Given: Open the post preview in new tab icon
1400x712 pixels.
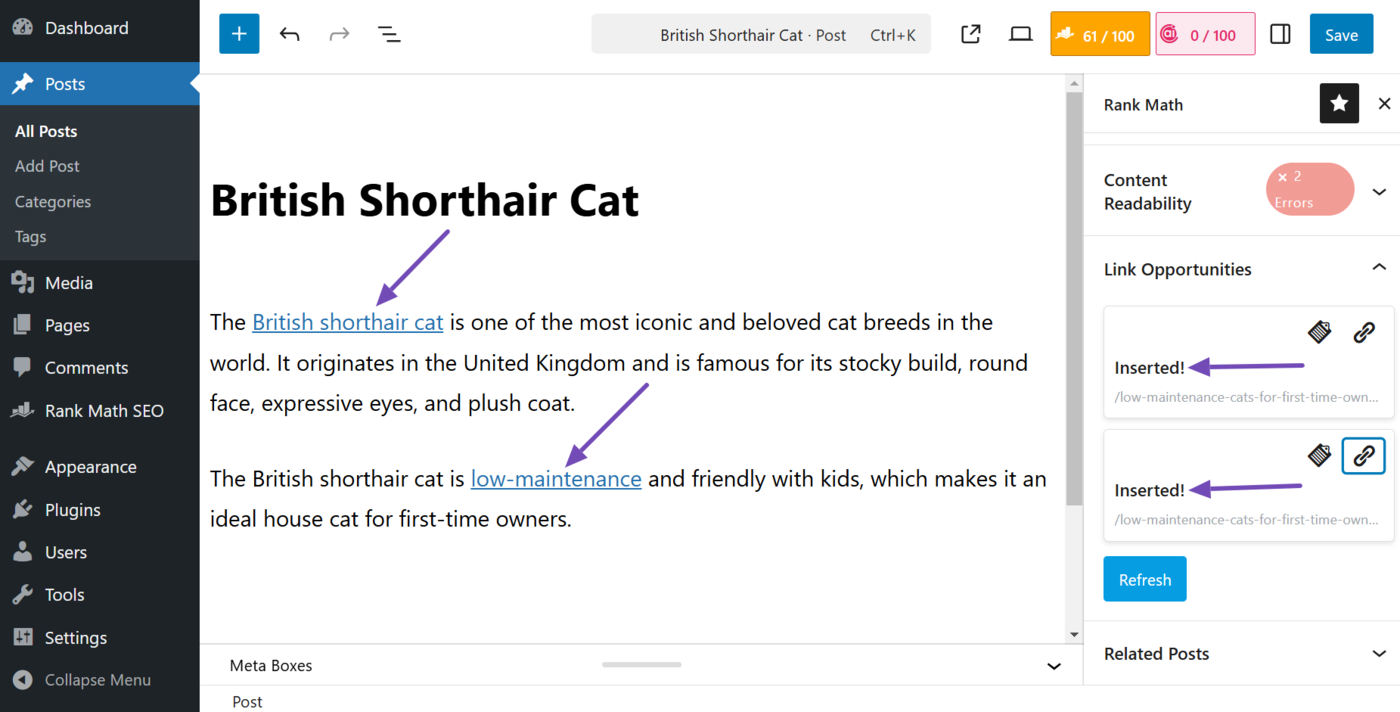Looking at the screenshot, I should [969, 33].
